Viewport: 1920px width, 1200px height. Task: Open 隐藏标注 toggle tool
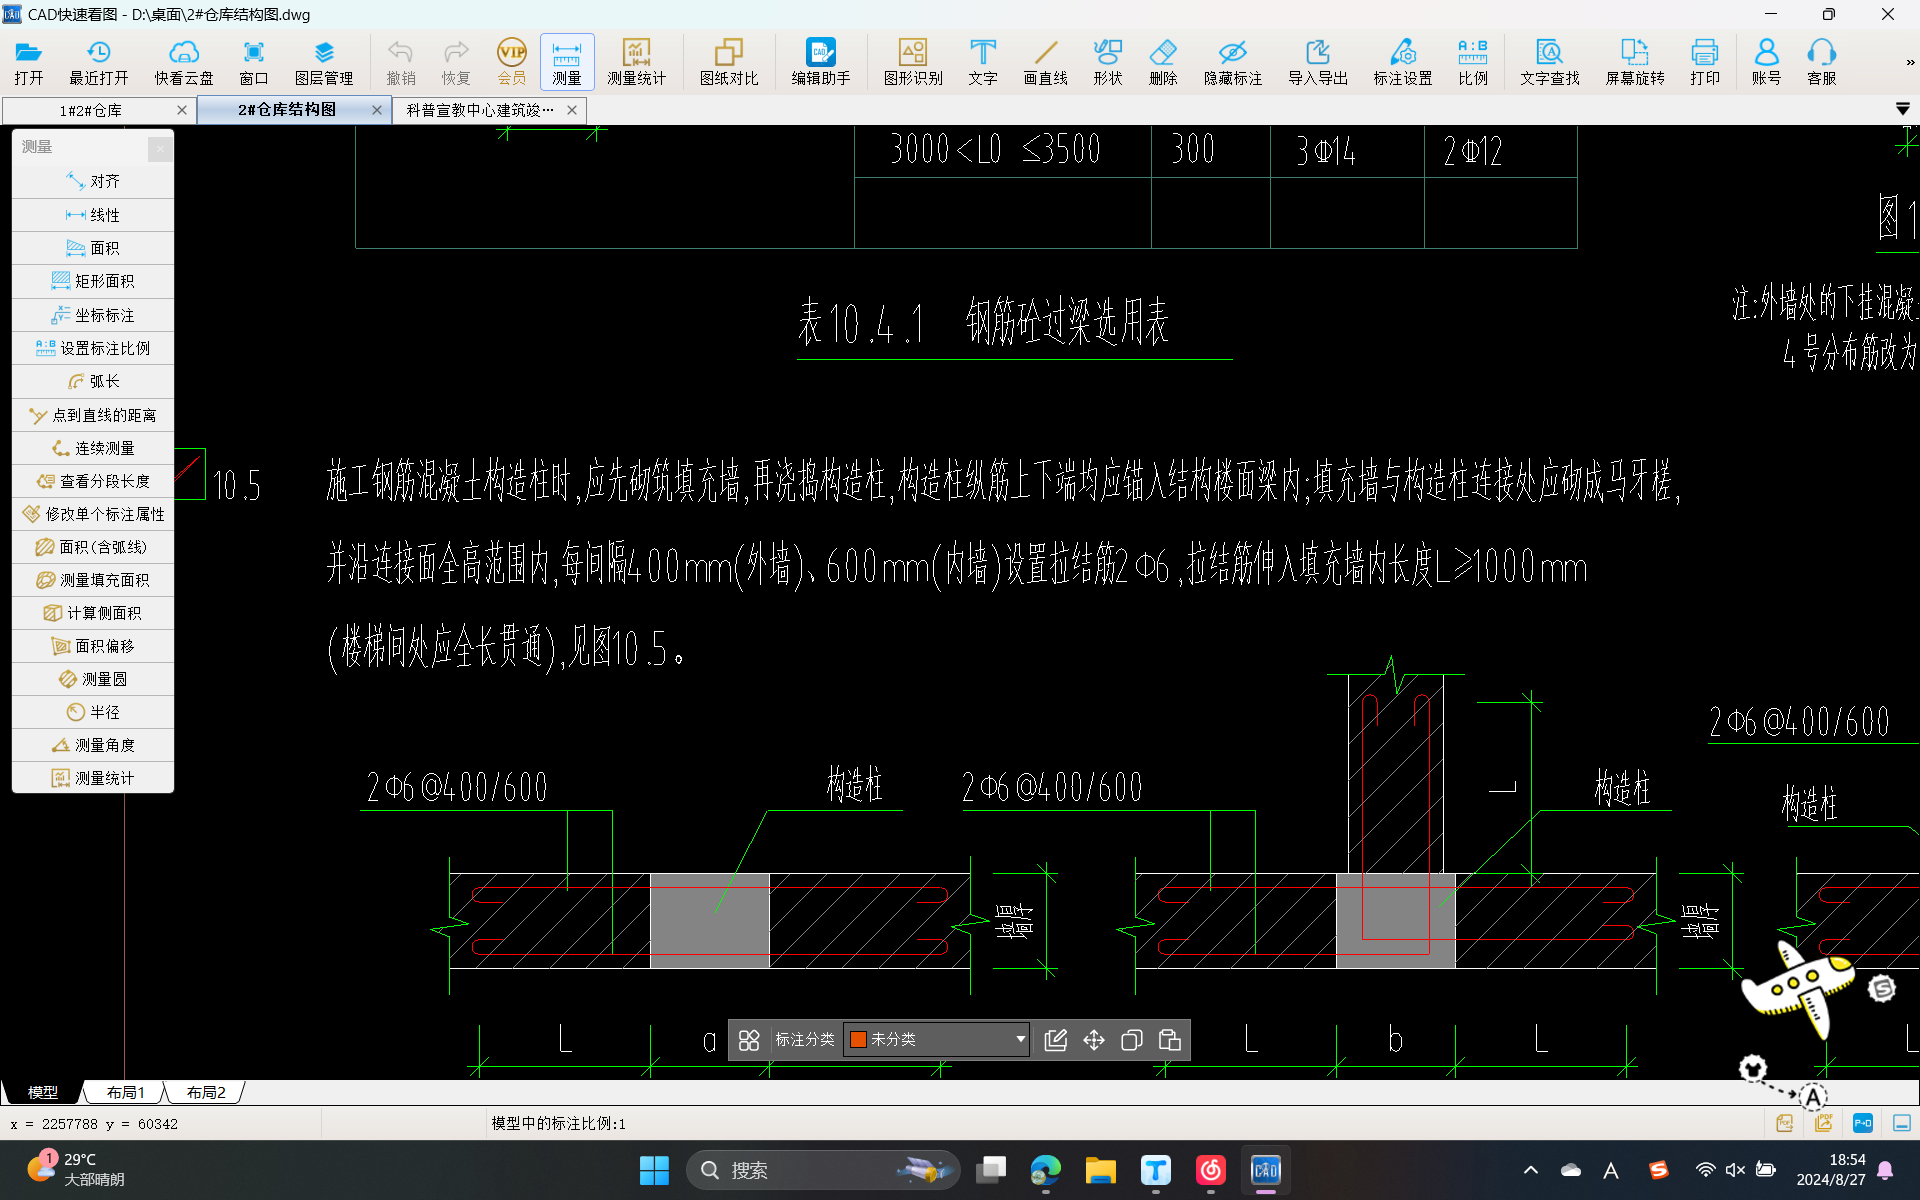pos(1232,59)
